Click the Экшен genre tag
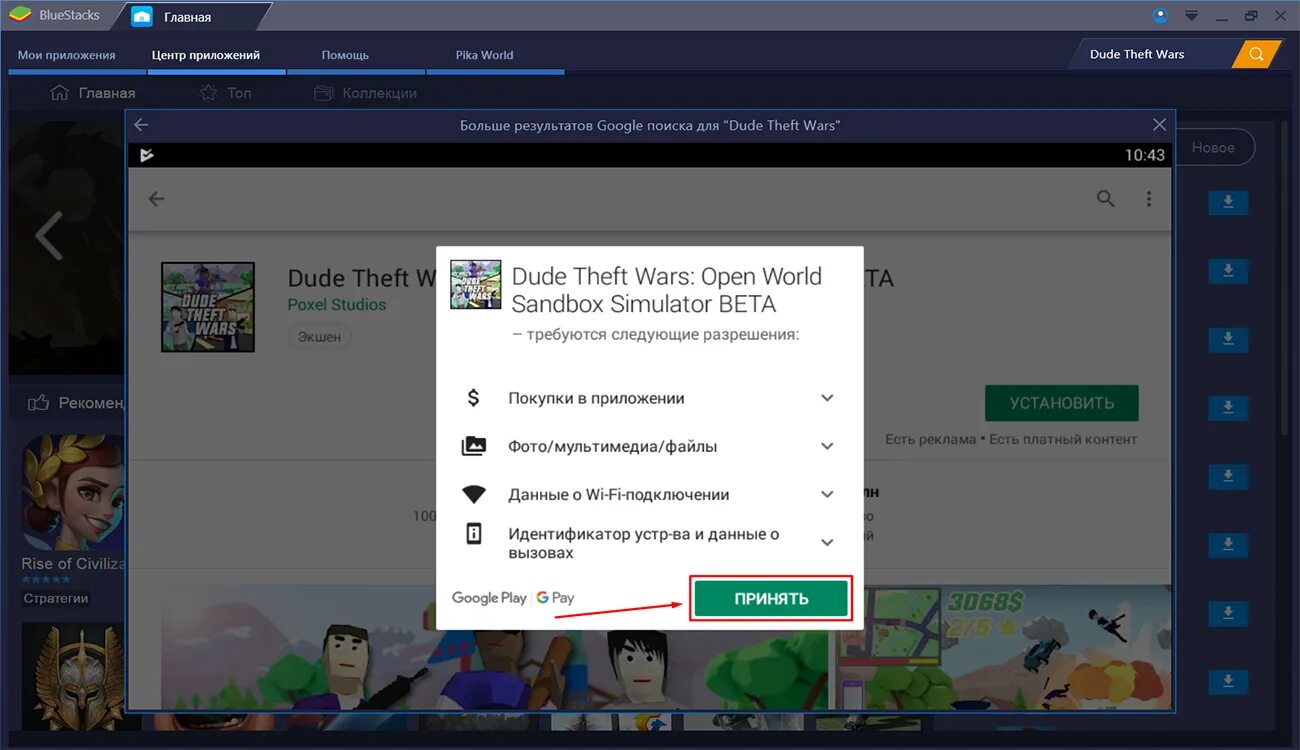The height and width of the screenshot is (750, 1300). [x=320, y=337]
